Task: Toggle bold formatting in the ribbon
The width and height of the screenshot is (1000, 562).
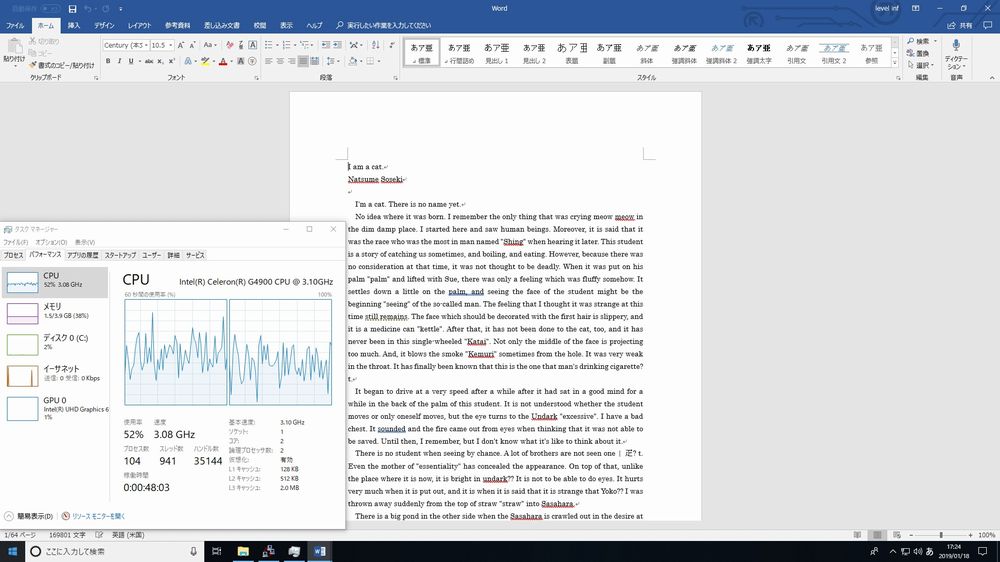Action: click(x=107, y=61)
